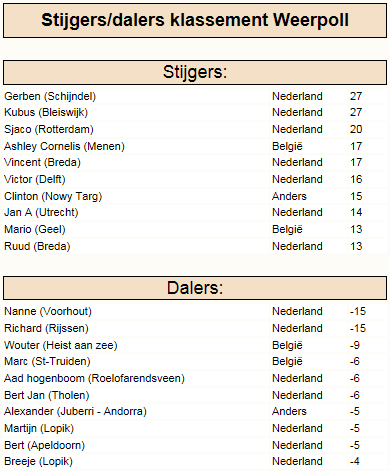Select Mario (Geel) name cell
This screenshot has width=390, height=471.
pyautogui.click(x=35, y=229)
